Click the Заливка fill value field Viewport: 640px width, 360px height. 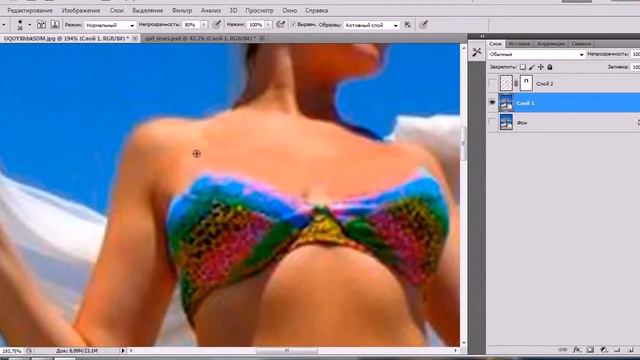(x=636, y=67)
